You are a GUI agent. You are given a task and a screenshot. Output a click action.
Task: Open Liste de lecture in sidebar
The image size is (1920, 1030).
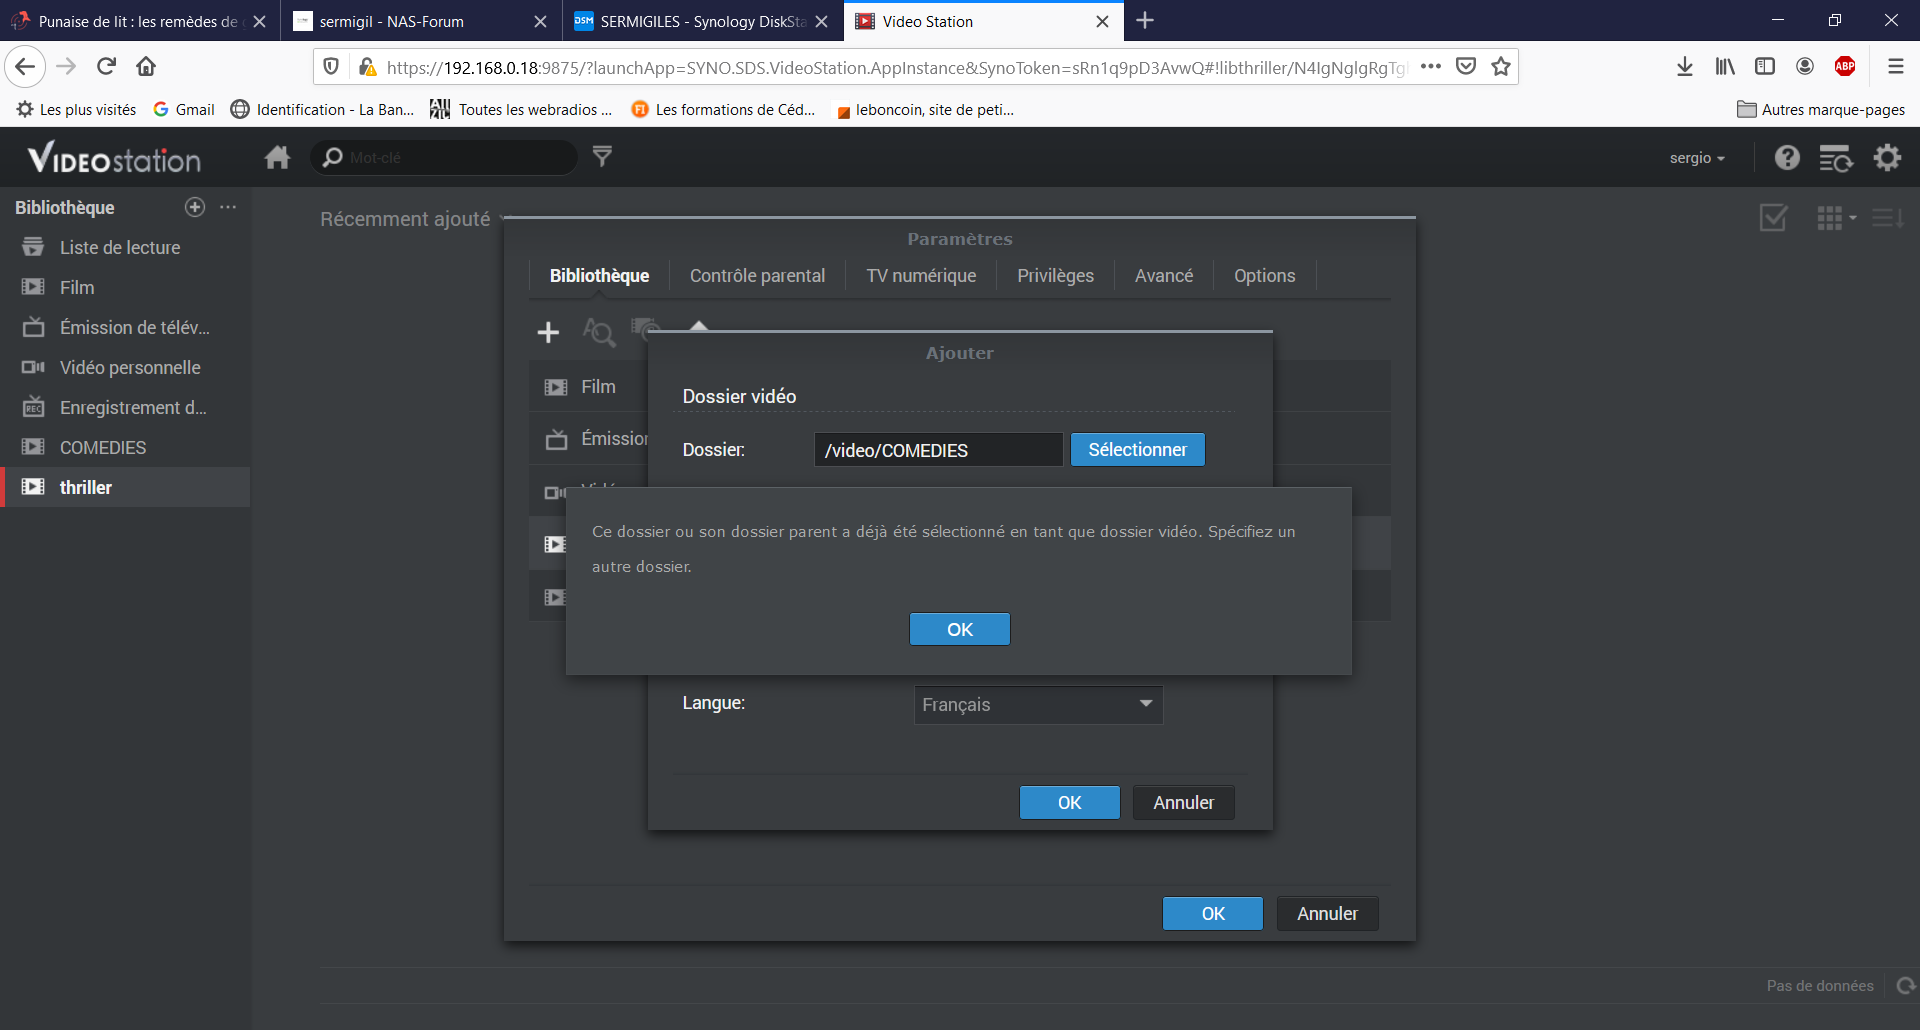pos(125,247)
